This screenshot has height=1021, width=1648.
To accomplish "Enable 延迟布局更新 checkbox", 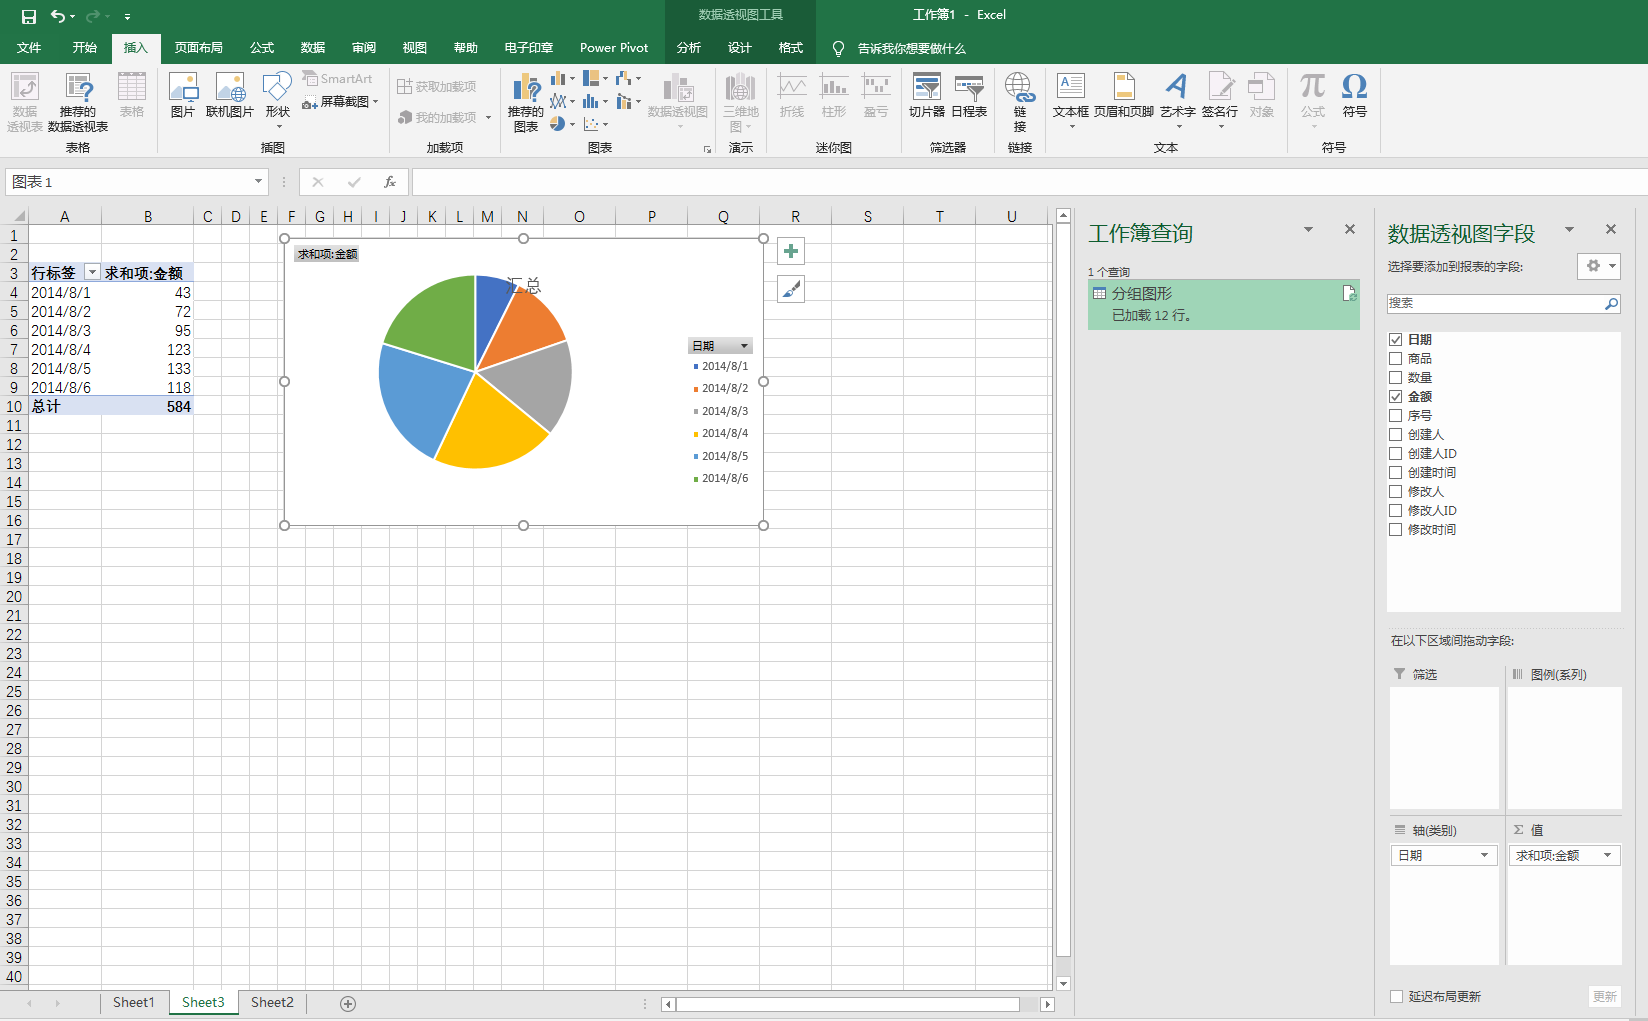I will tap(1397, 996).
